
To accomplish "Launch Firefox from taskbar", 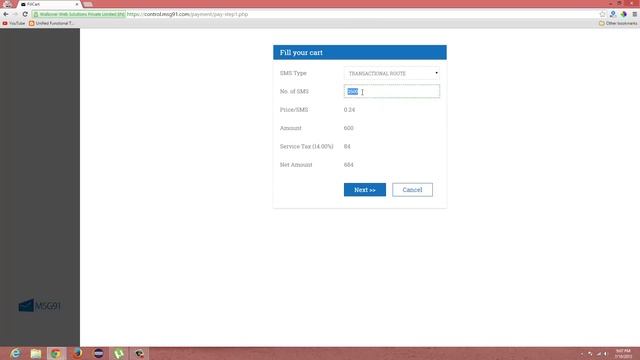I will click(77, 353).
